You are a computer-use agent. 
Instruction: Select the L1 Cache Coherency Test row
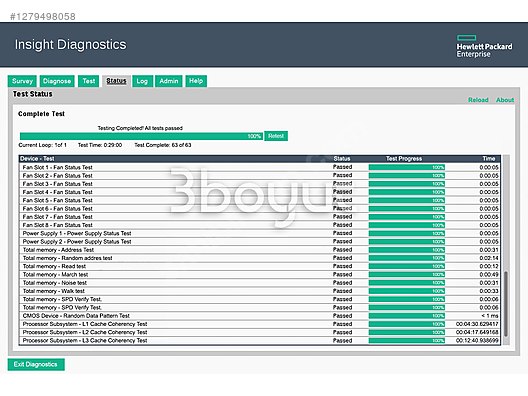click(259, 324)
